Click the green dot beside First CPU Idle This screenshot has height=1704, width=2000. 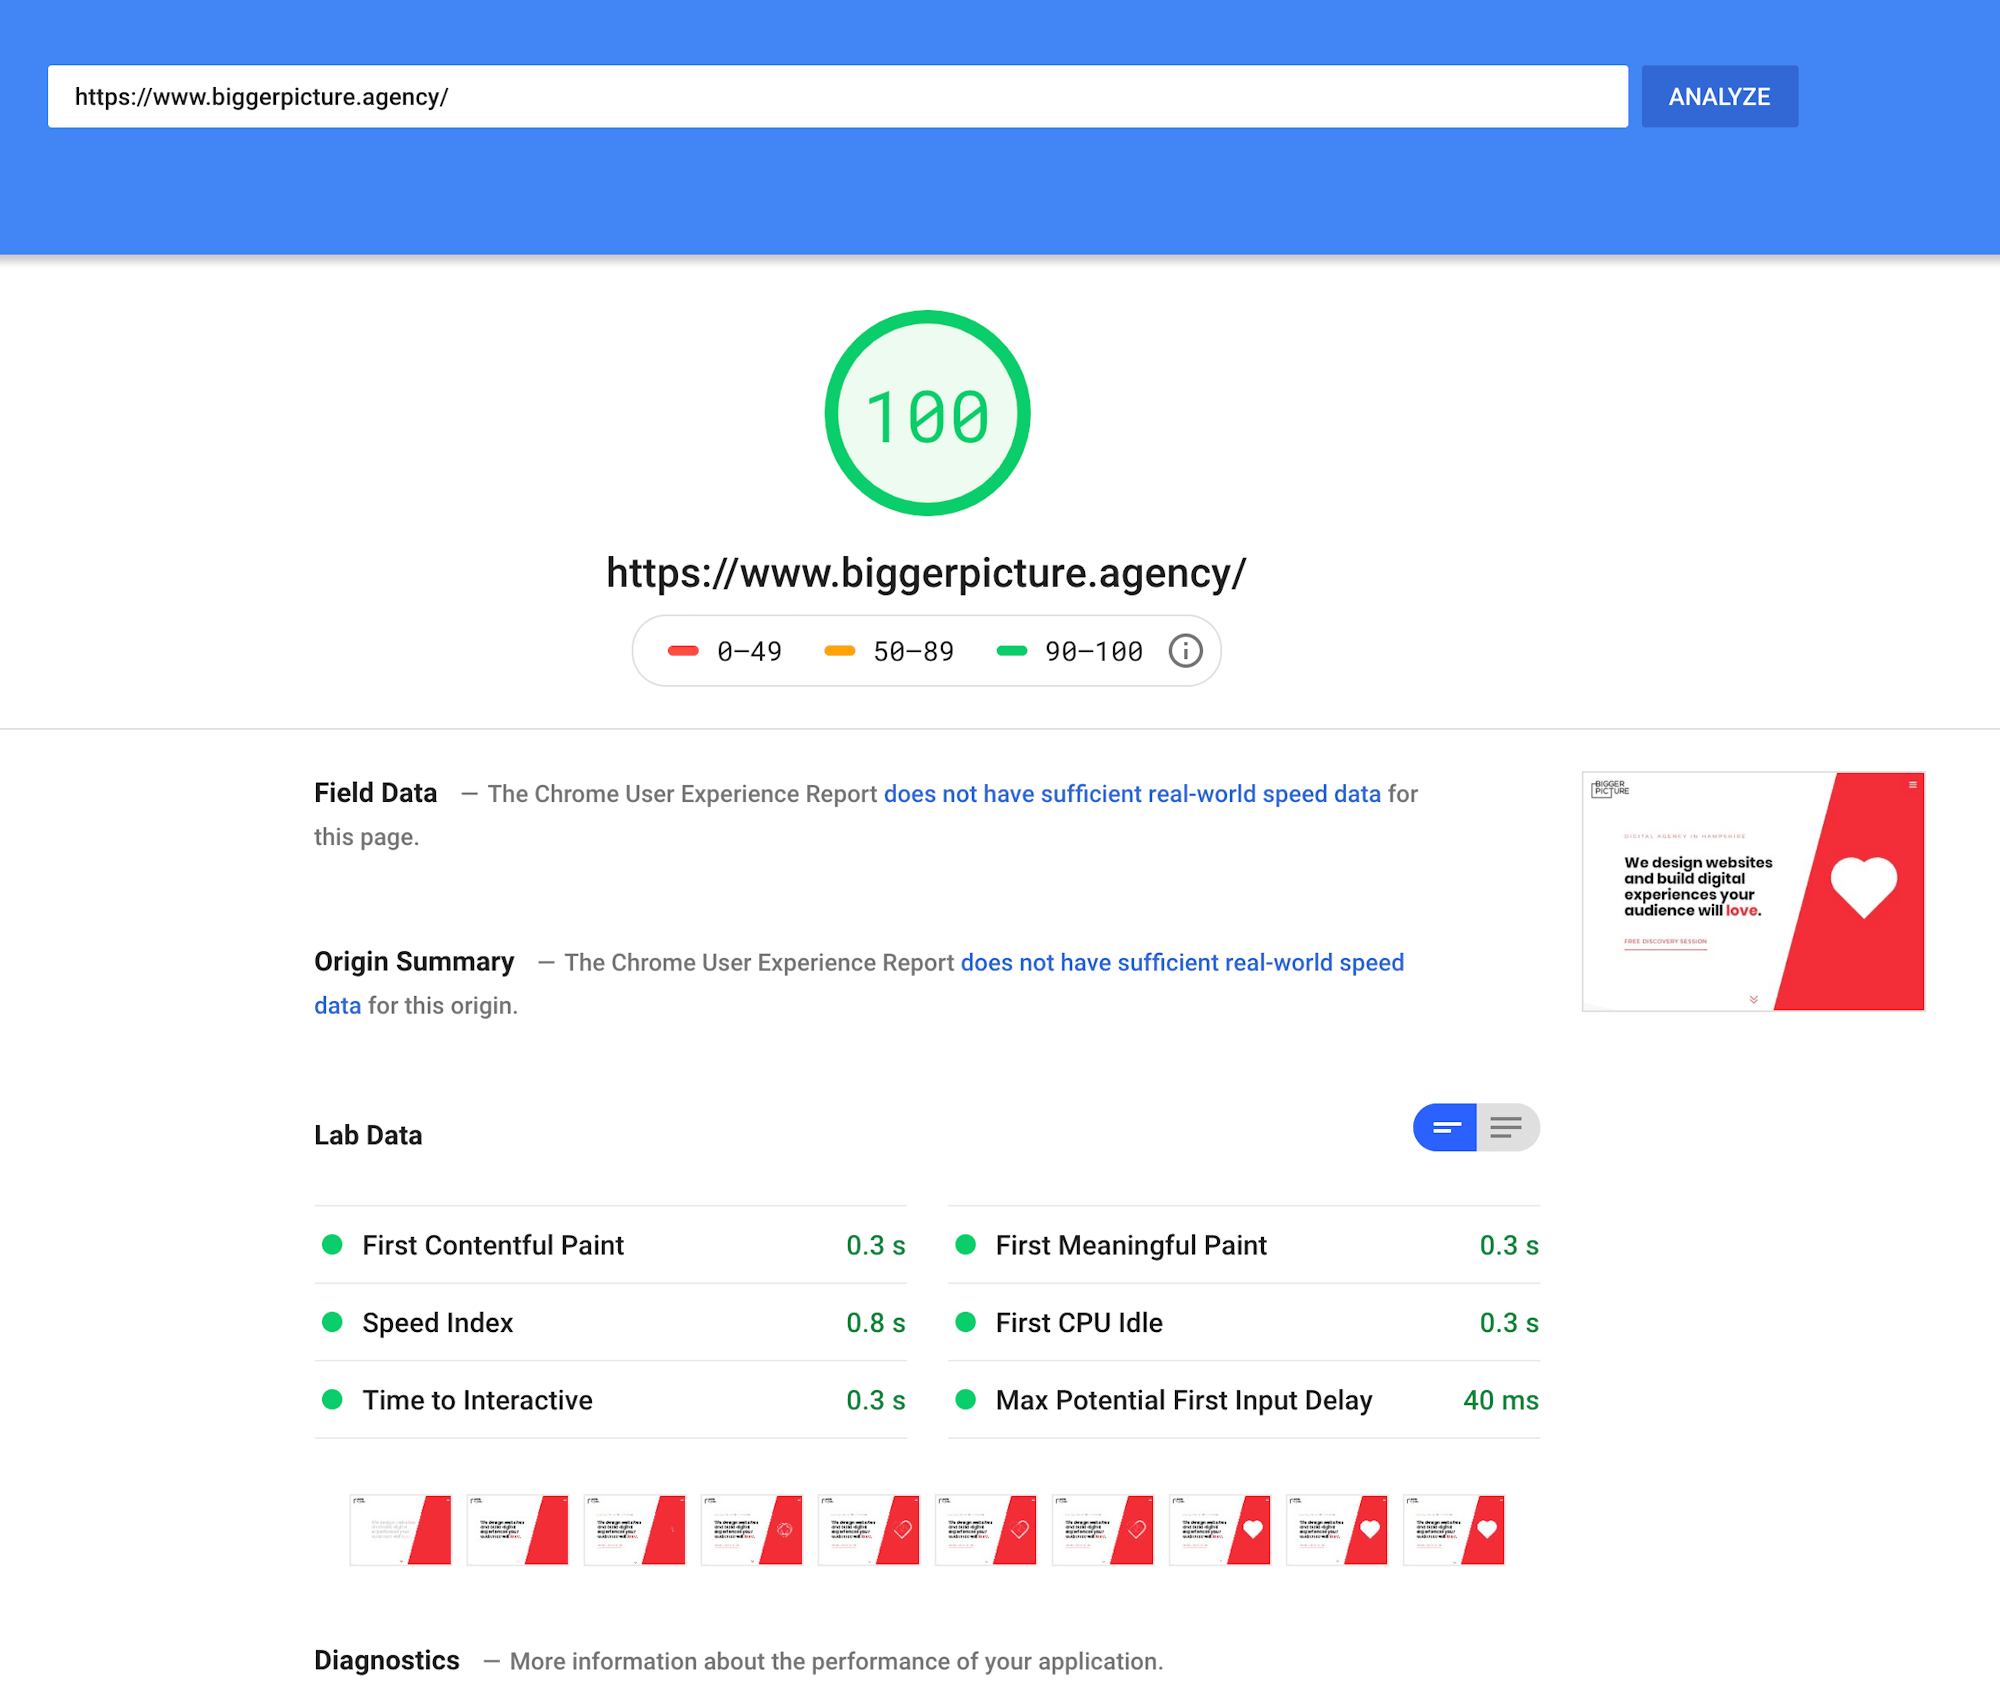pyautogui.click(x=965, y=1322)
